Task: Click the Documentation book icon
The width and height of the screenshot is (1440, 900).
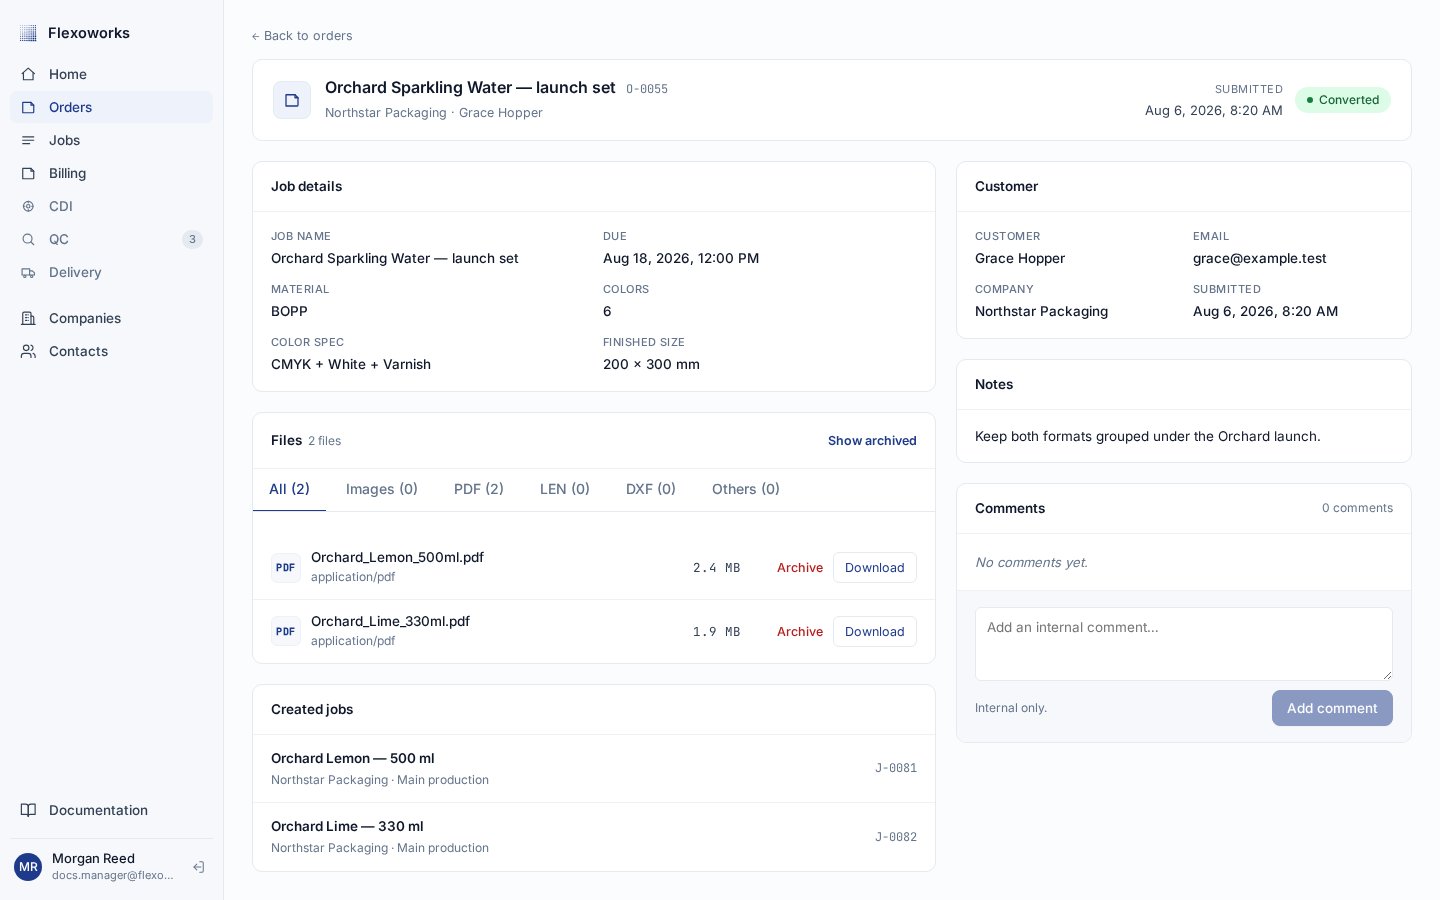Action: (28, 810)
